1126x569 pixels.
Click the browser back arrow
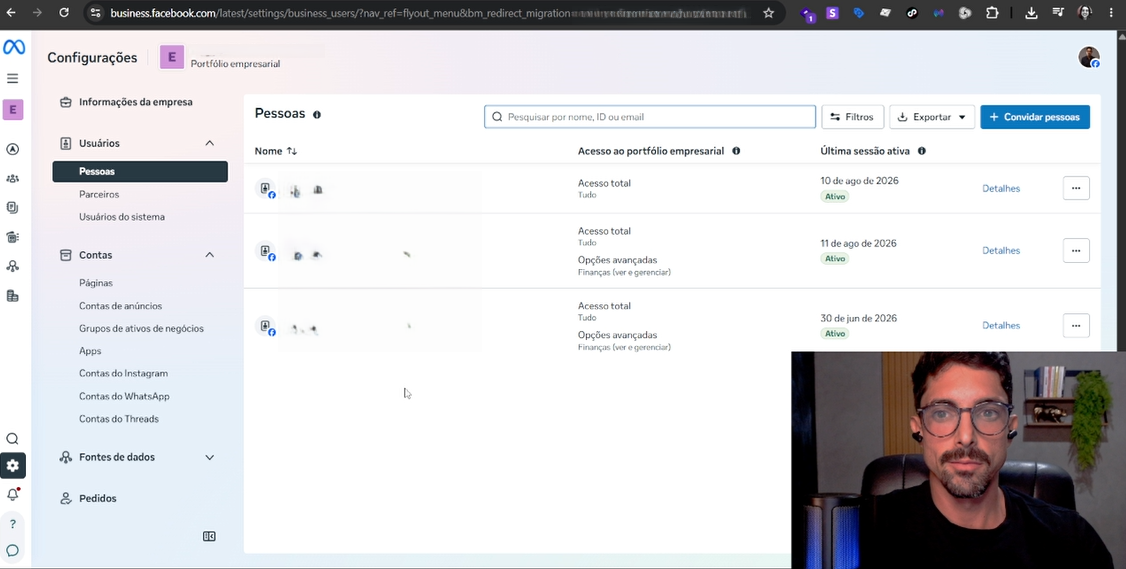11,12
